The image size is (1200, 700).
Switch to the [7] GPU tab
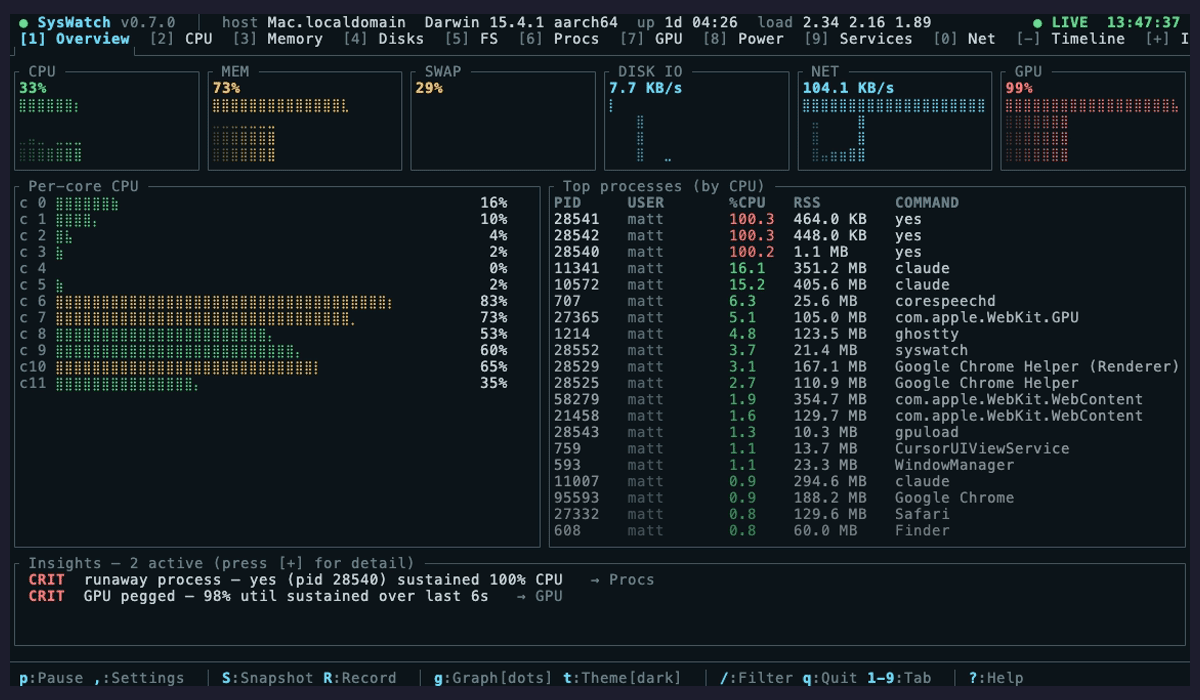[651, 39]
